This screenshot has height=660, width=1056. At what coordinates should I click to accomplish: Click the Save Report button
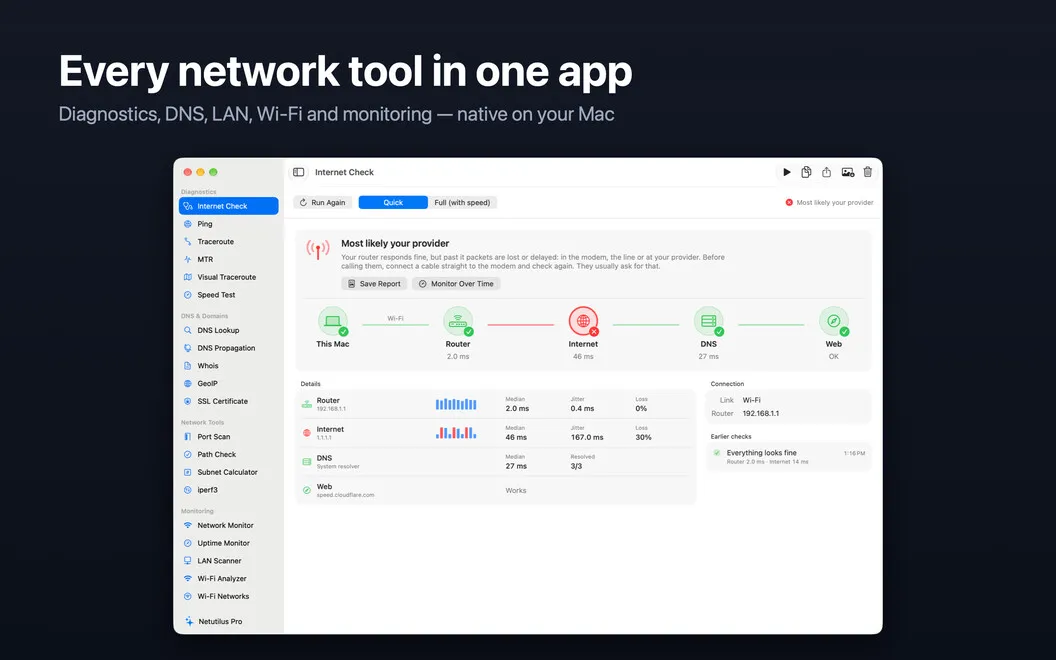tap(374, 284)
